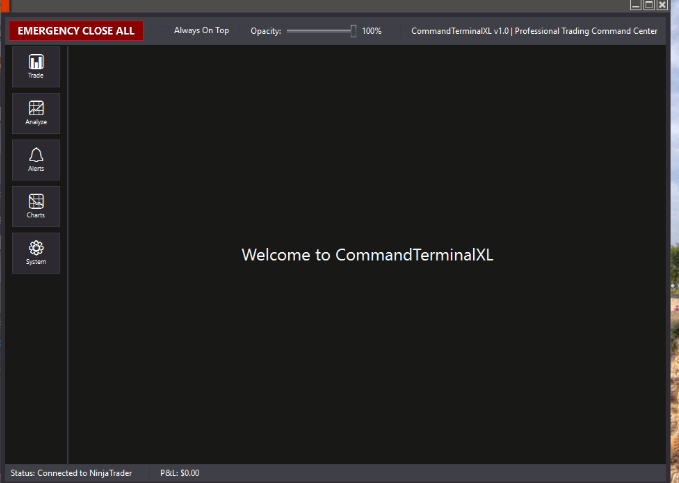Viewport: 679px width, 483px height.
Task: Maximize the CommandTerminalXL window
Action: pos(648,5)
